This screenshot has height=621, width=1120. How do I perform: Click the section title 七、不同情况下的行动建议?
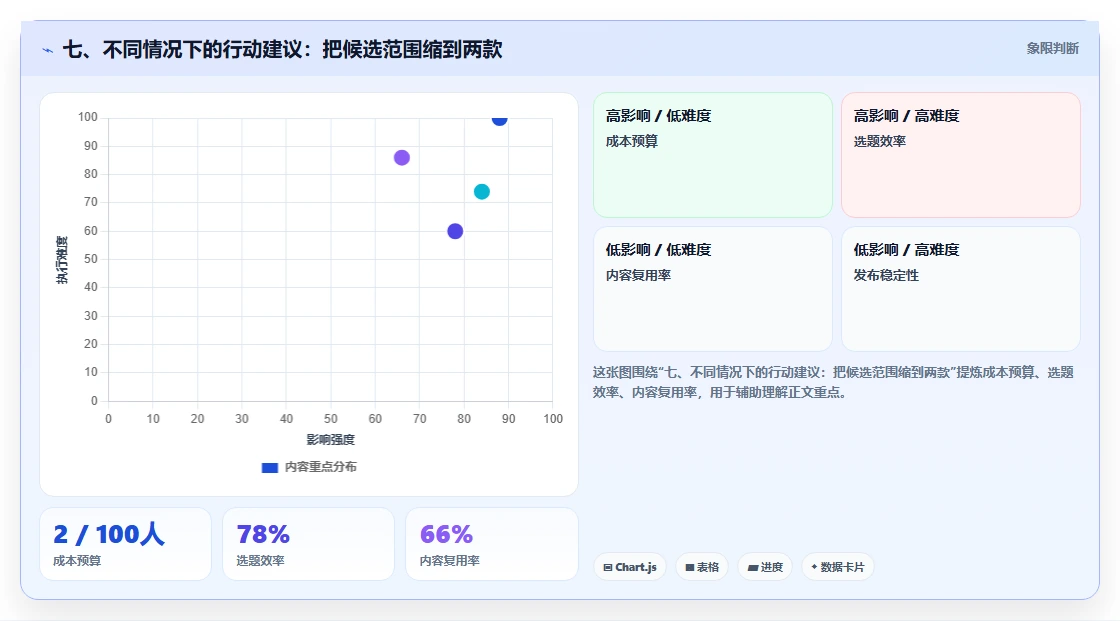[x=283, y=49]
